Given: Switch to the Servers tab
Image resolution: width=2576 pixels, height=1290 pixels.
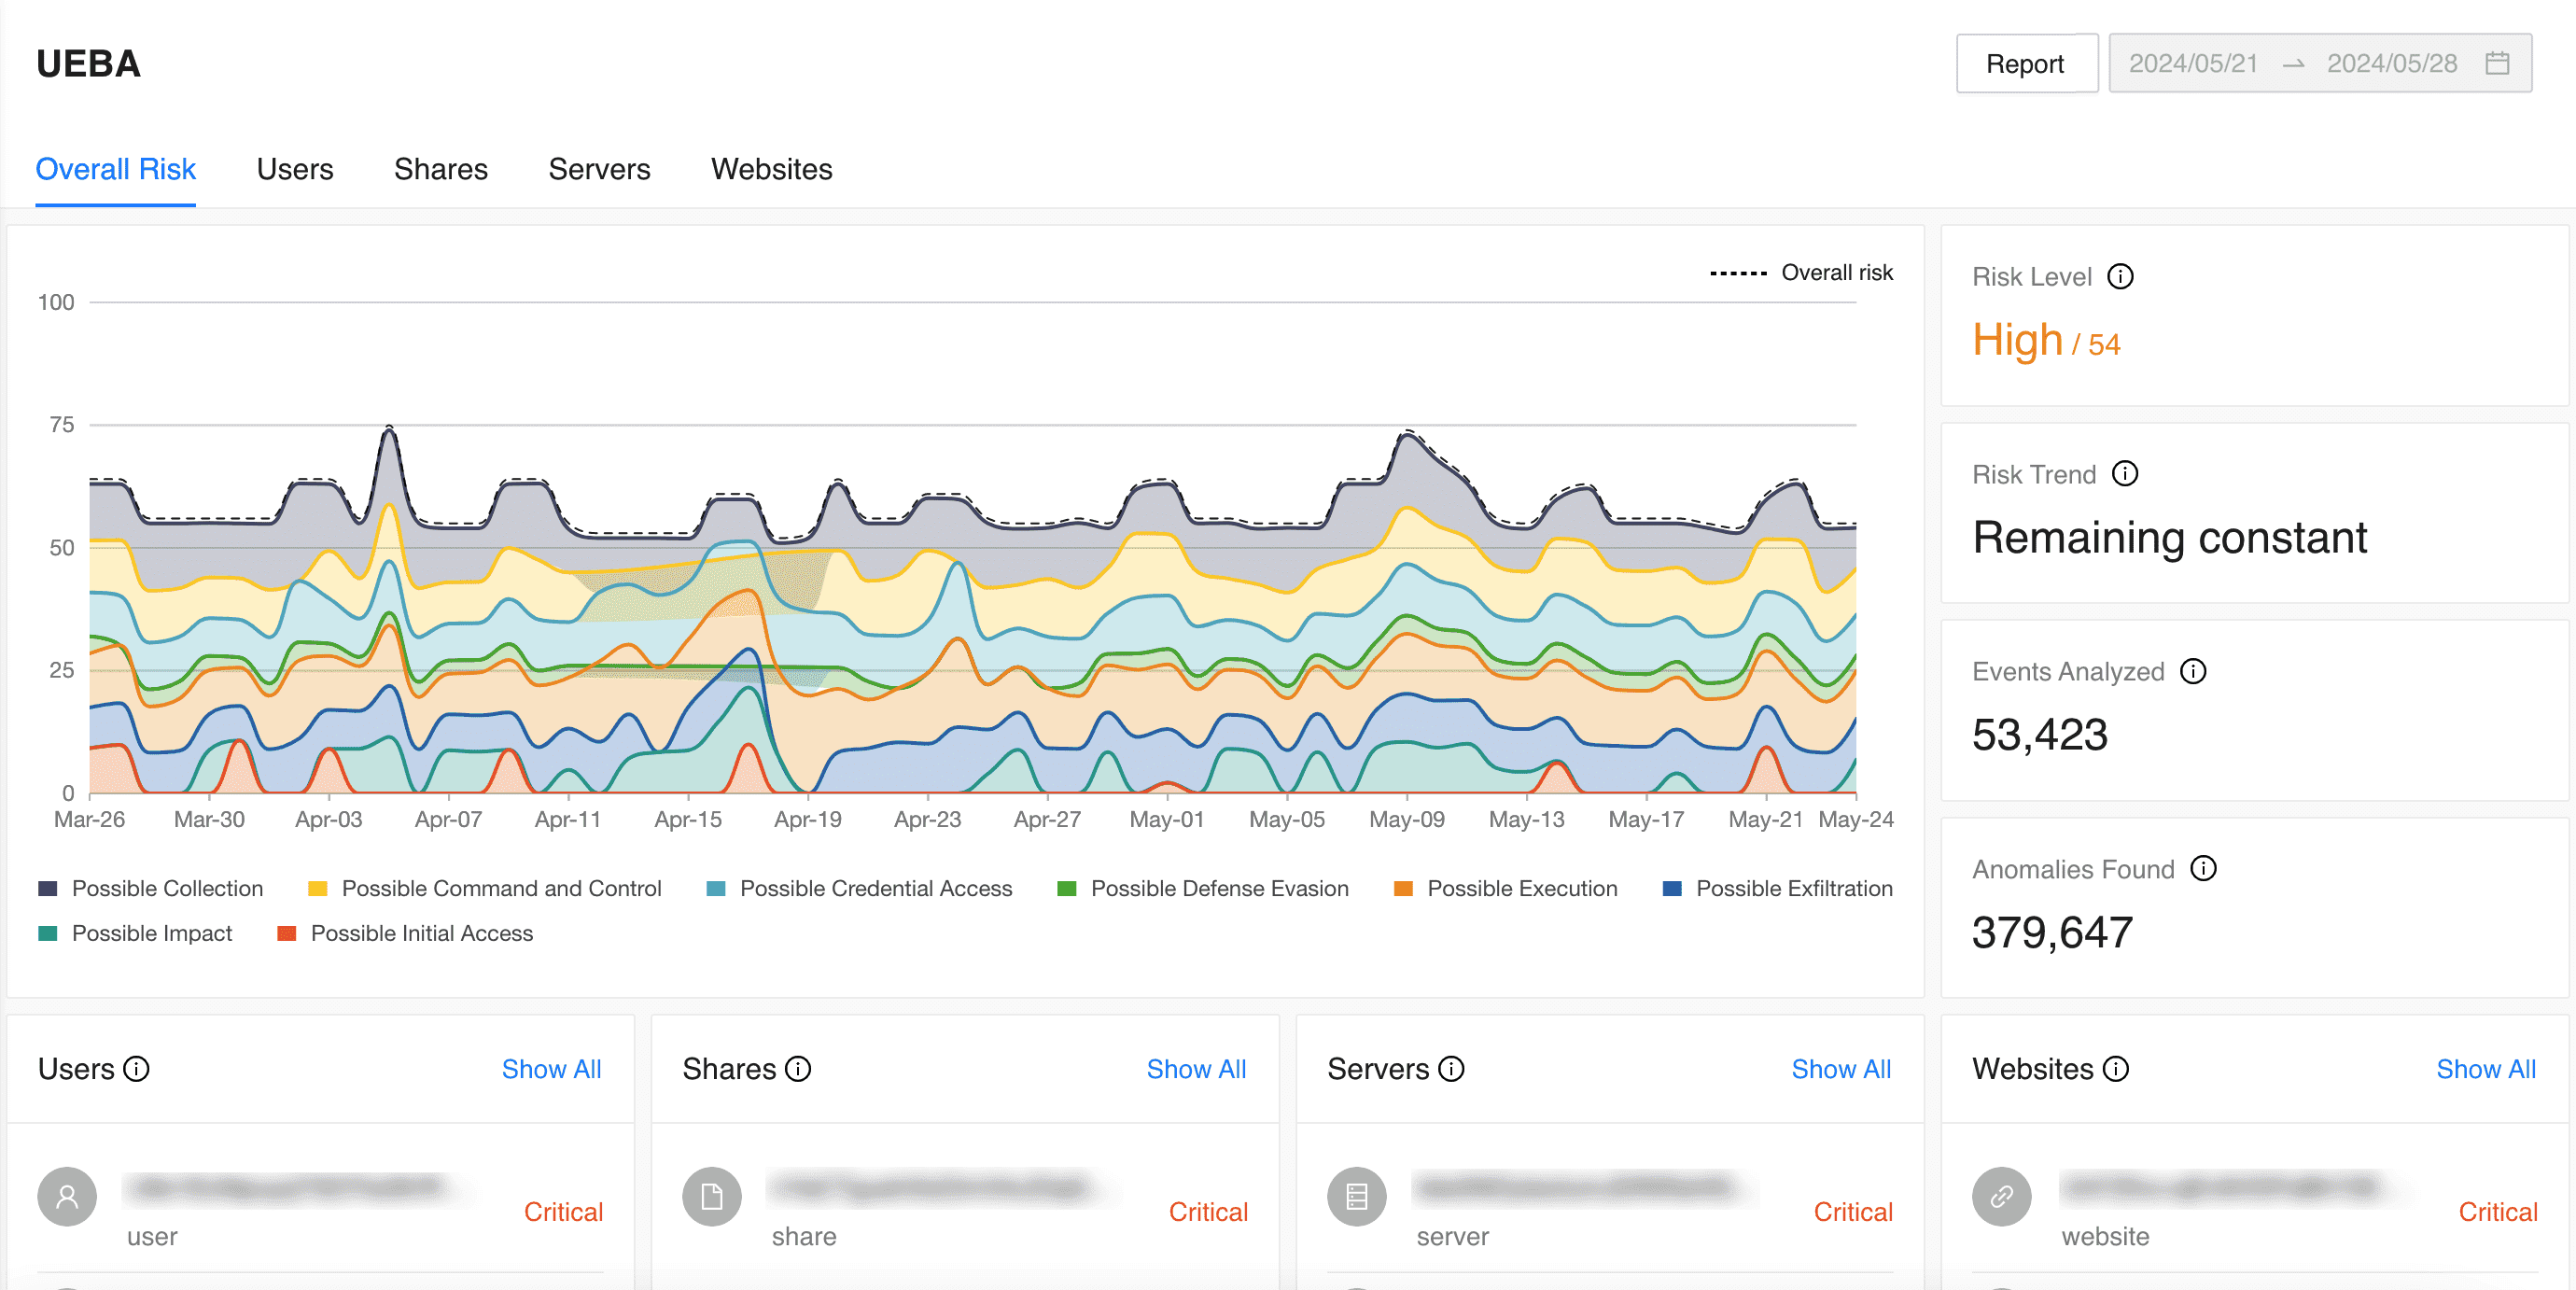Looking at the screenshot, I should [599, 169].
